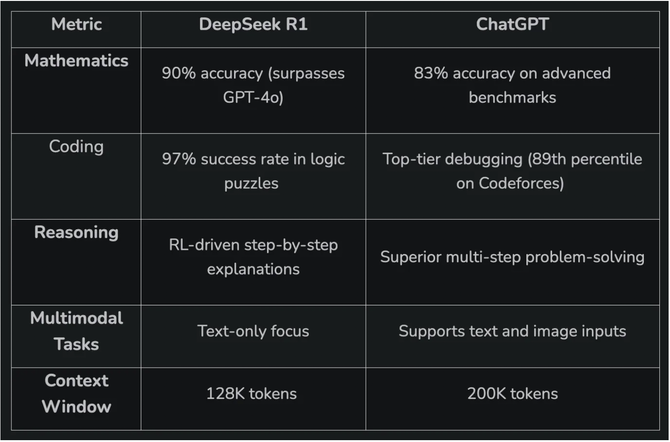Click the 128K tokens cell

tap(252, 394)
